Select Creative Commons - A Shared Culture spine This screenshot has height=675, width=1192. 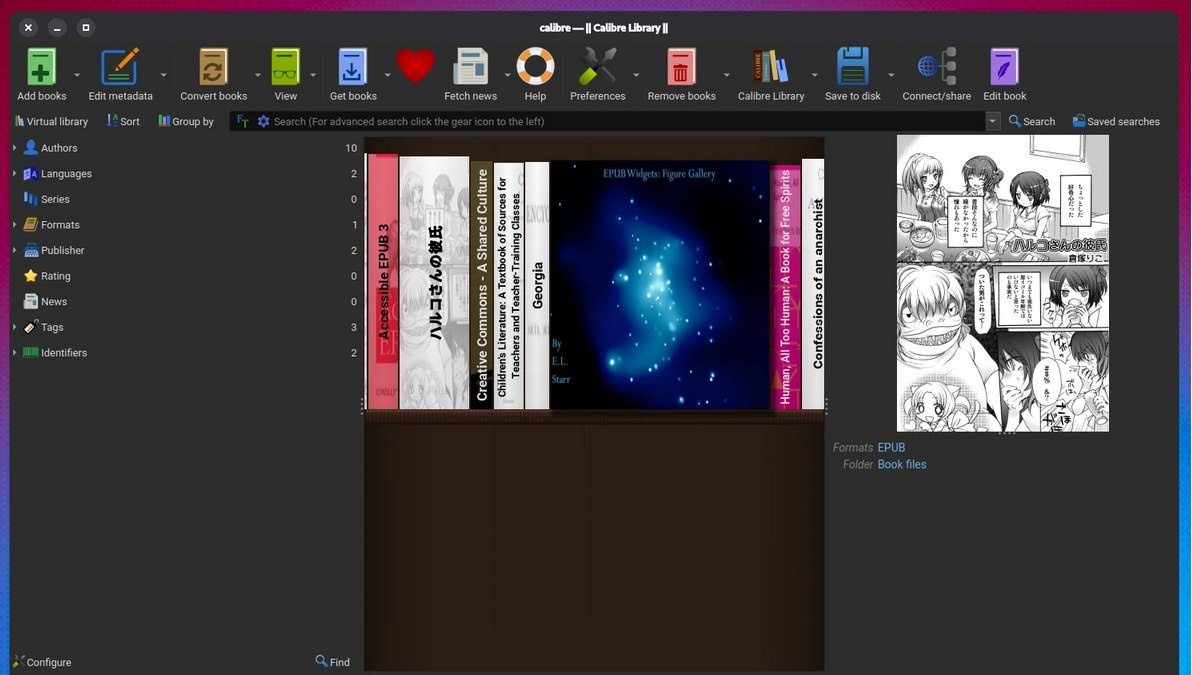pyautogui.click(x=481, y=285)
